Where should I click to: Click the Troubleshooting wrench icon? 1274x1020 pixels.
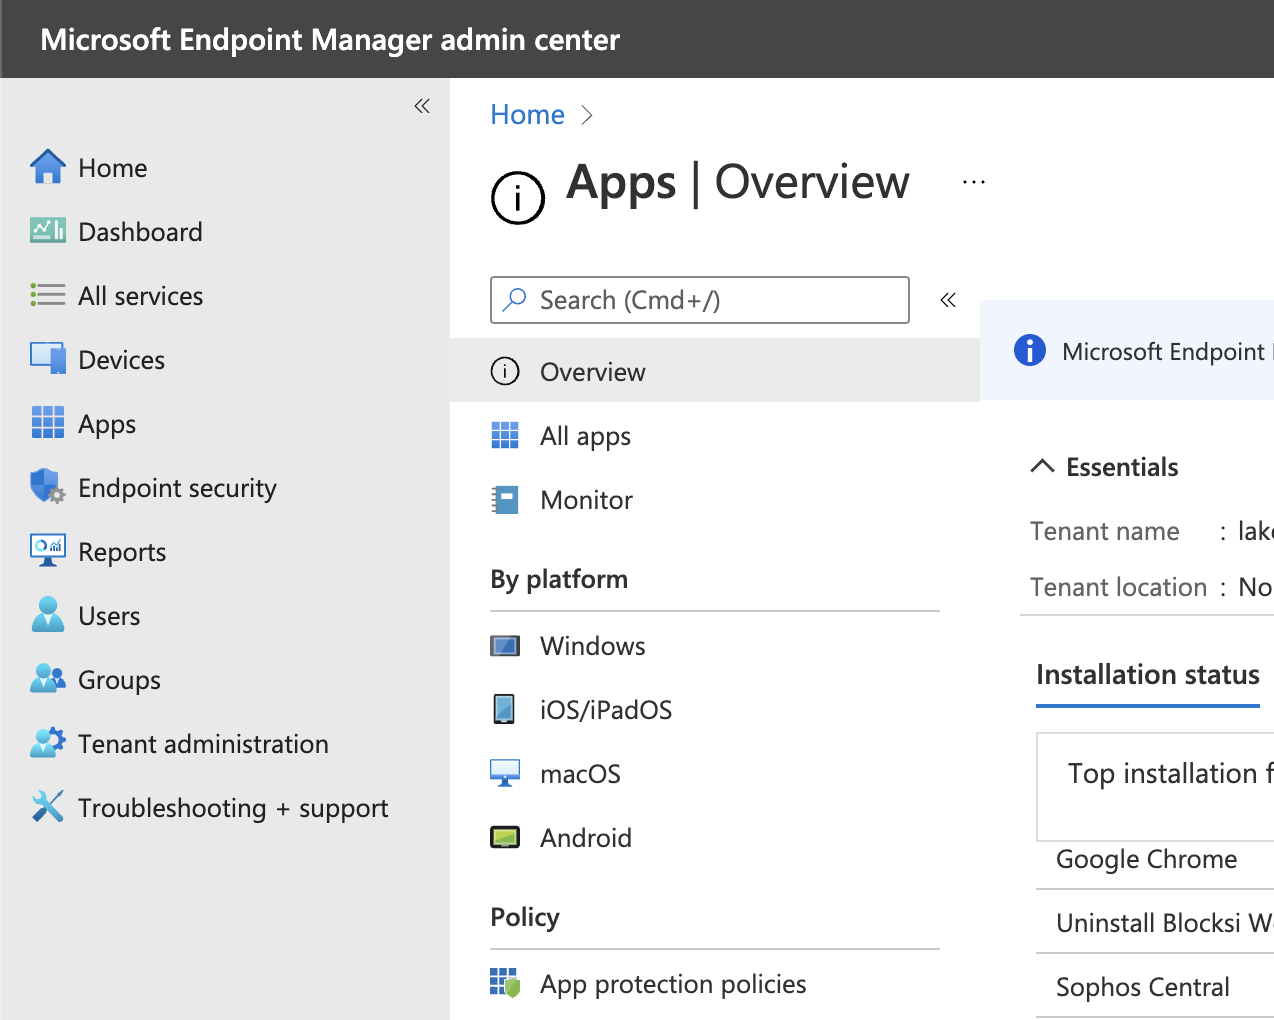coord(48,807)
